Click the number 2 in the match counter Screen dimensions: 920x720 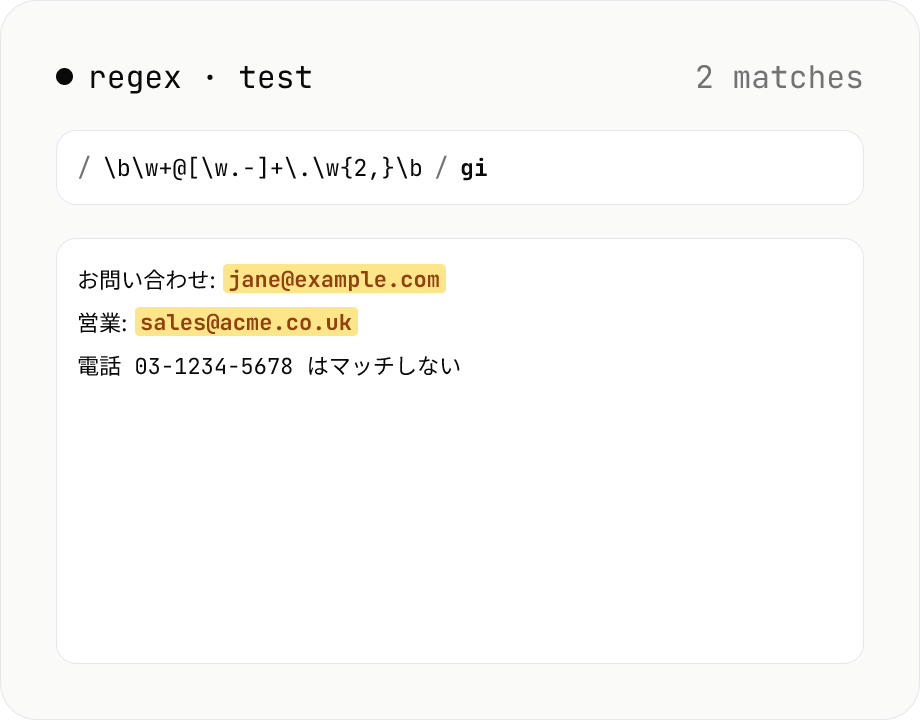[705, 77]
